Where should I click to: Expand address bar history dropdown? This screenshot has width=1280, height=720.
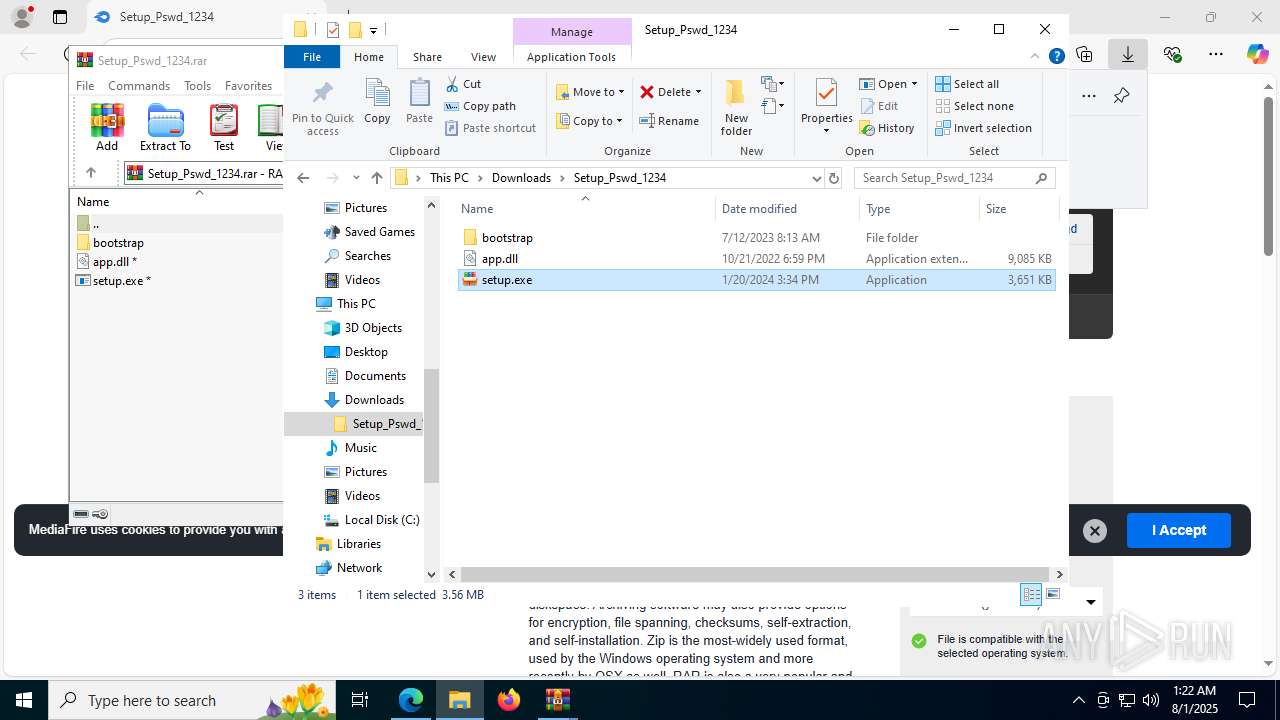point(816,178)
